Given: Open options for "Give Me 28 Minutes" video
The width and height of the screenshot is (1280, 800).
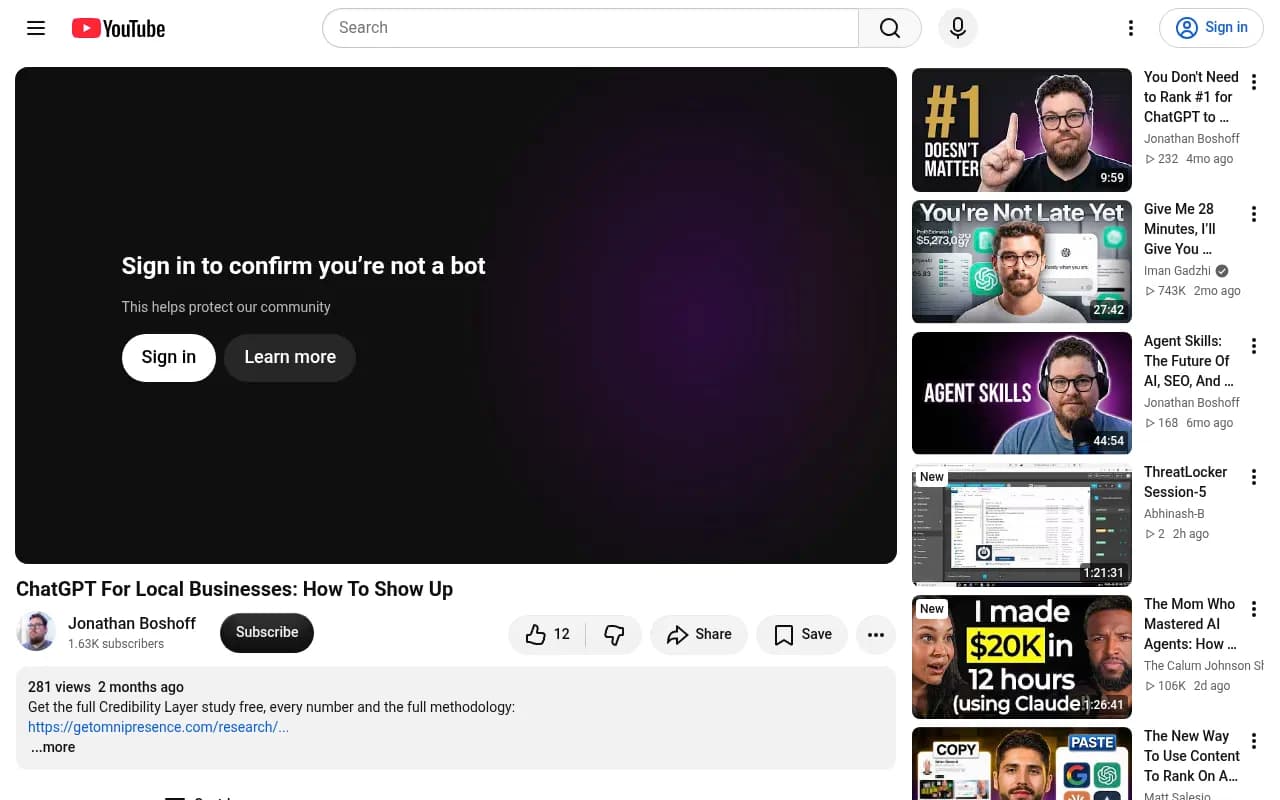Looking at the screenshot, I should [x=1253, y=214].
